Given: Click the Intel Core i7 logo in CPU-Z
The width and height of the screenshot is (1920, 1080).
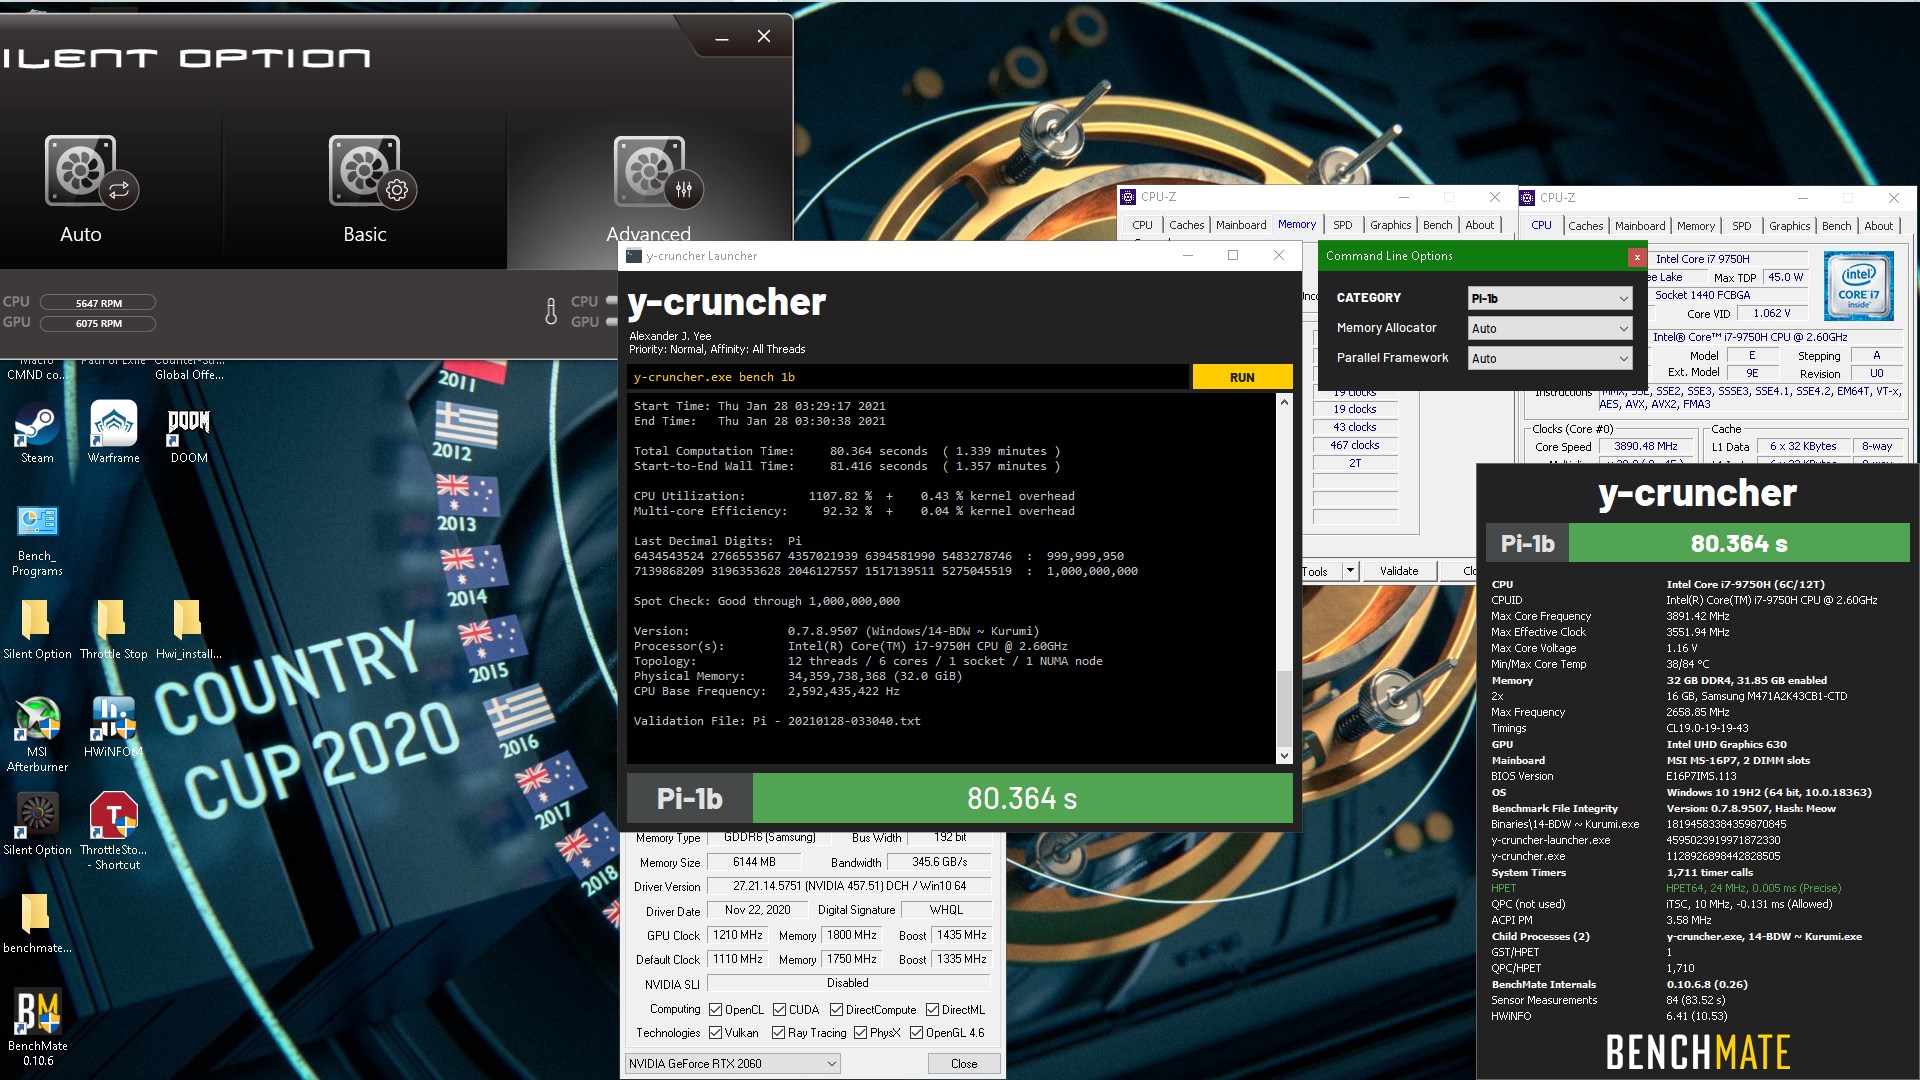Looking at the screenshot, I should (1859, 287).
